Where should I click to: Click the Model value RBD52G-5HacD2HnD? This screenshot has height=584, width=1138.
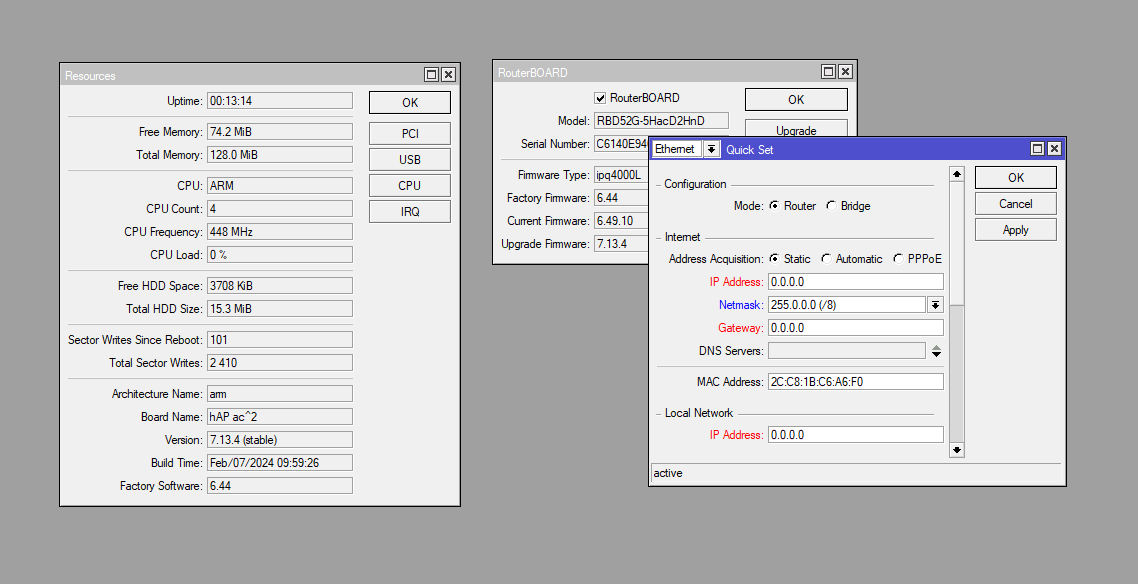tap(661, 120)
